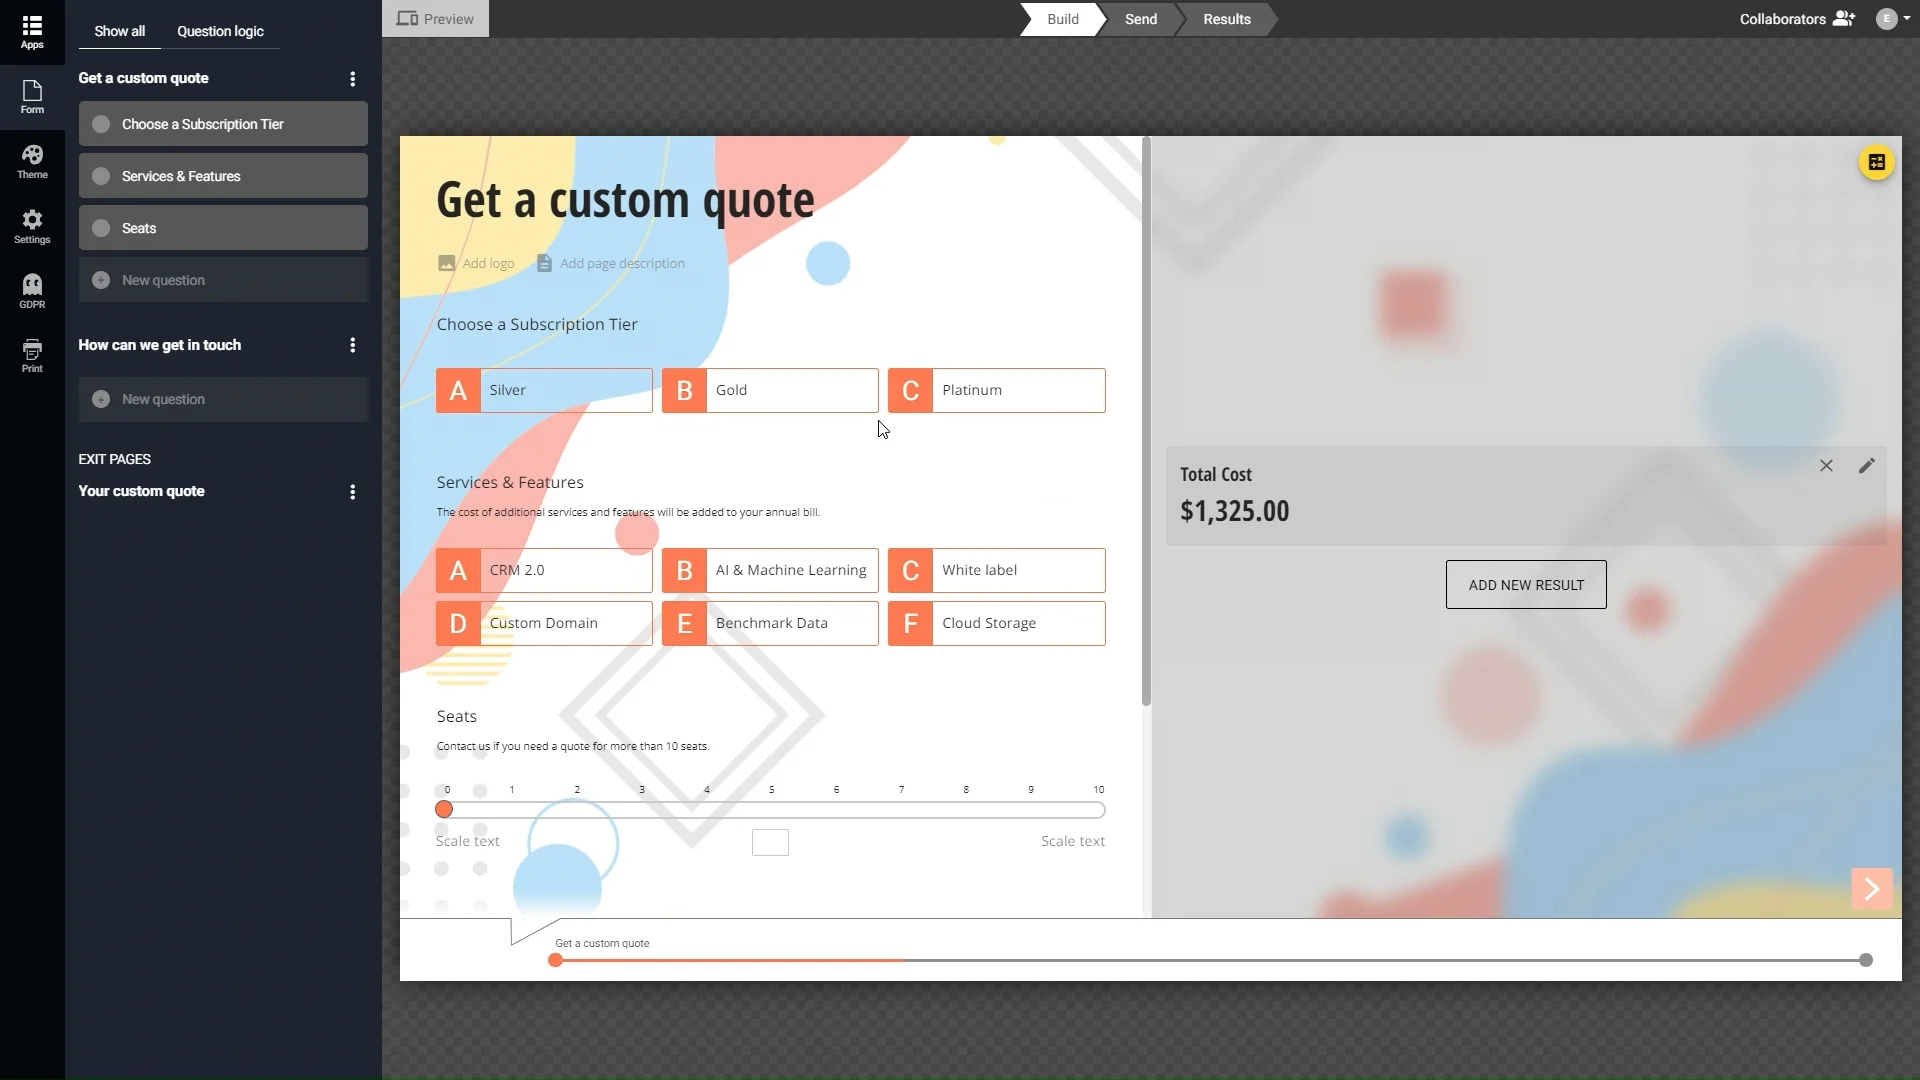The width and height of the screenshot is (1920, 1080).
Task: Open the Theme panel
Action: pos(32,161)
